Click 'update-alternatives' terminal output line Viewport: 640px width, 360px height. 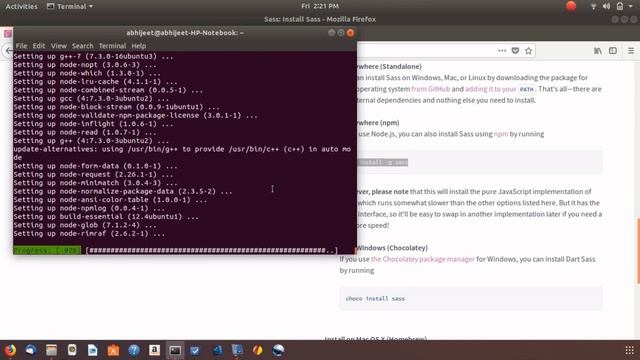tap(182, 153)
